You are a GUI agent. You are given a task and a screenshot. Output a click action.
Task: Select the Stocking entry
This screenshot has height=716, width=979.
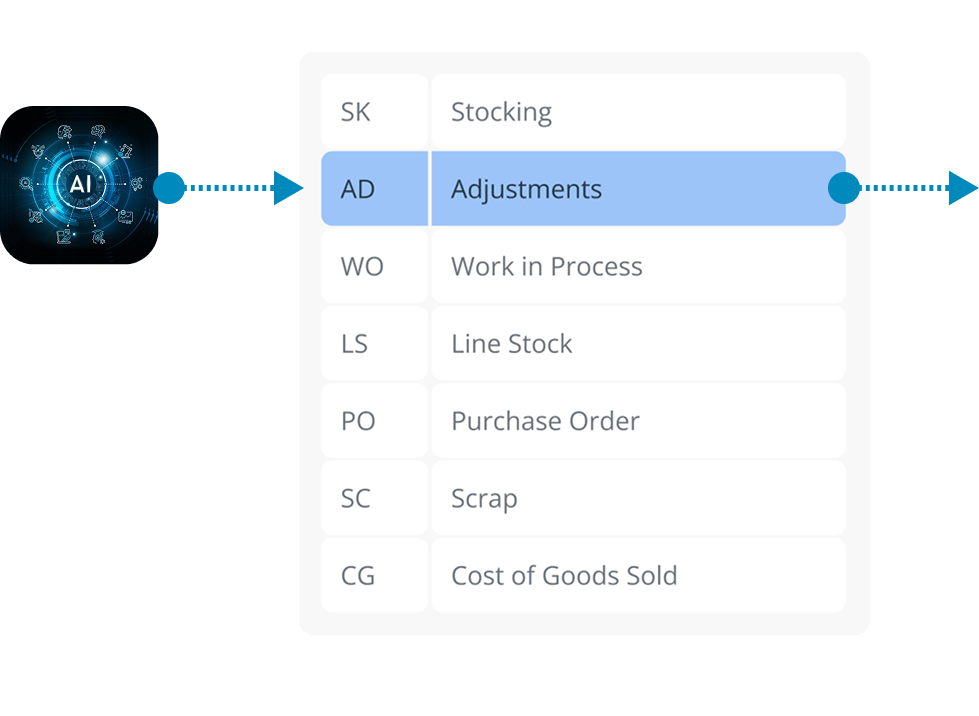pos(501,111)
